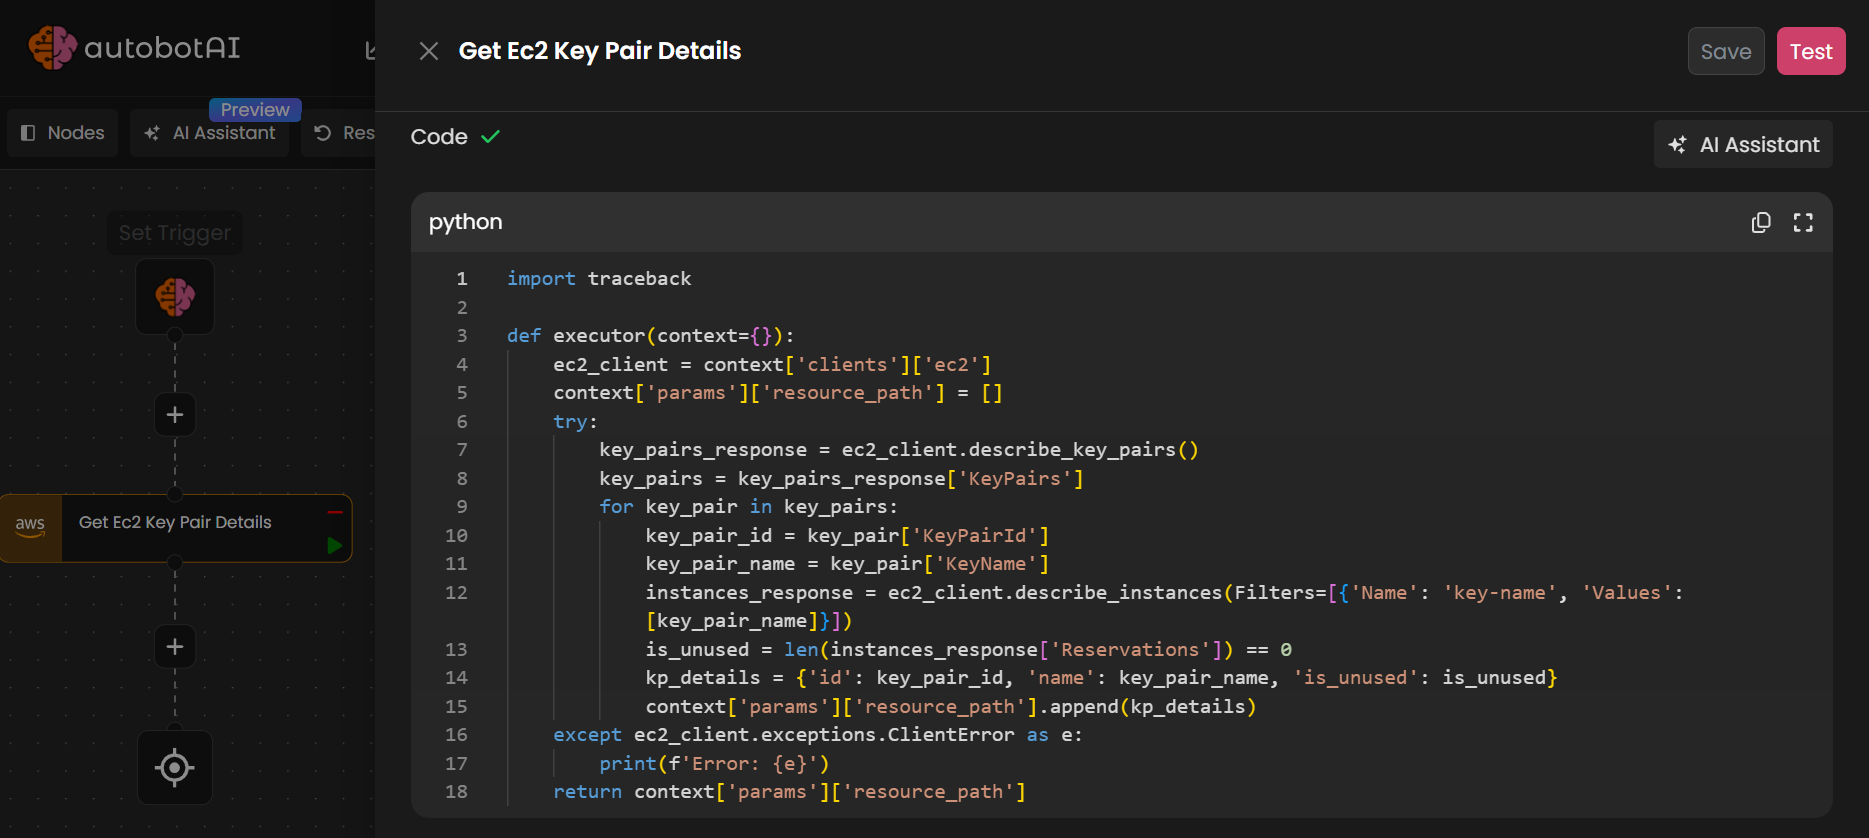
Task: Open AI Assistant in the canvas toolbar
Action: point(210,133)
